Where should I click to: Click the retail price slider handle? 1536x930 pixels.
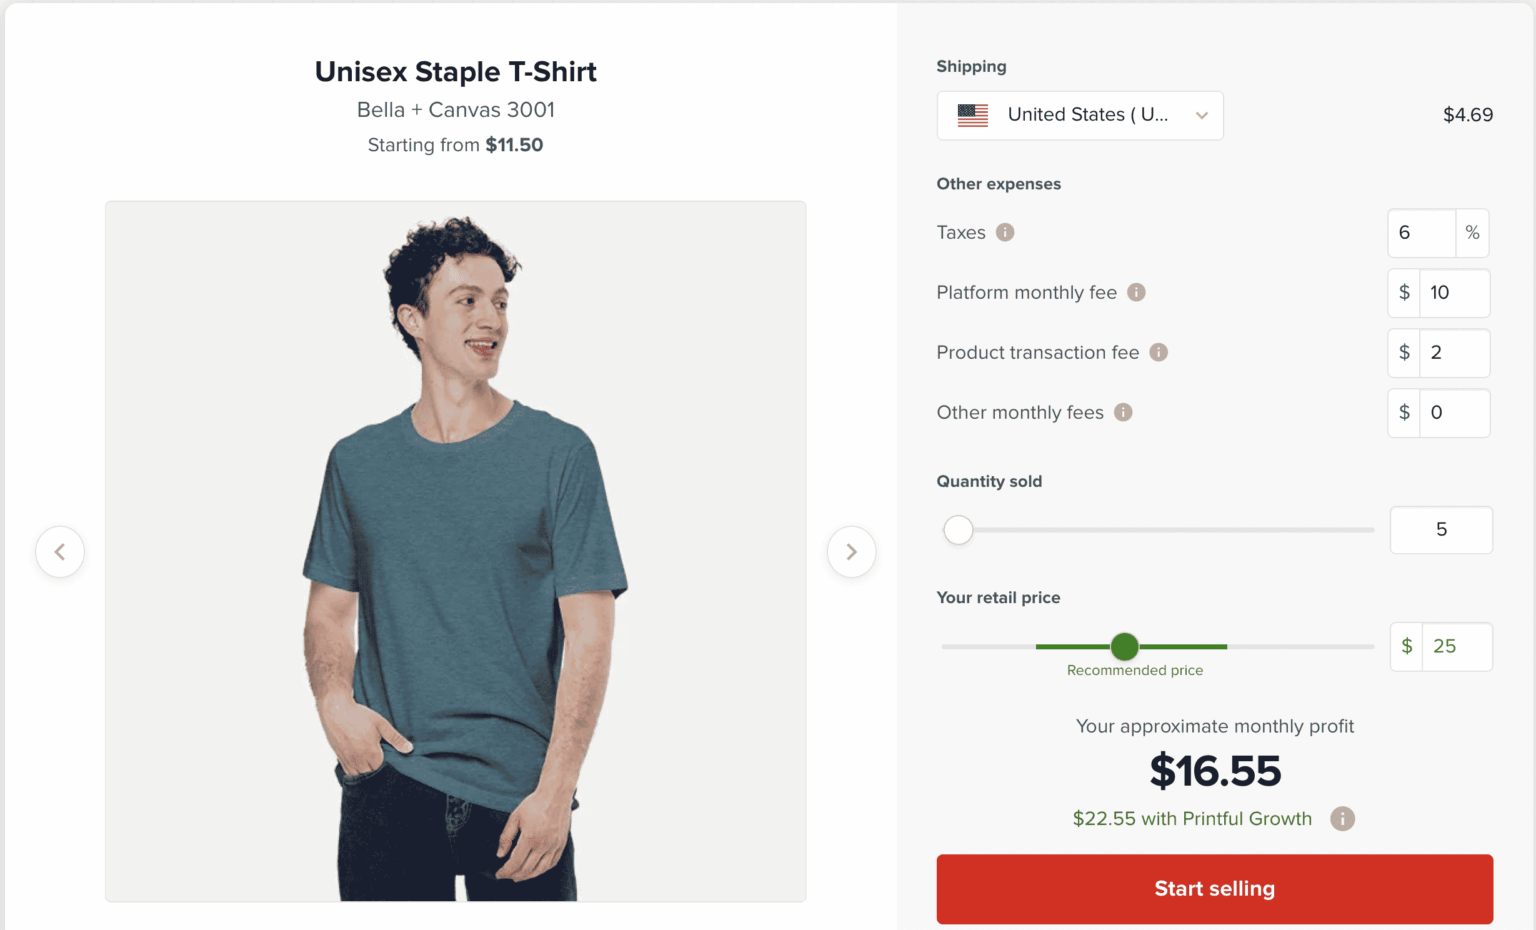pyautogui.click(x=1125, y=647)
